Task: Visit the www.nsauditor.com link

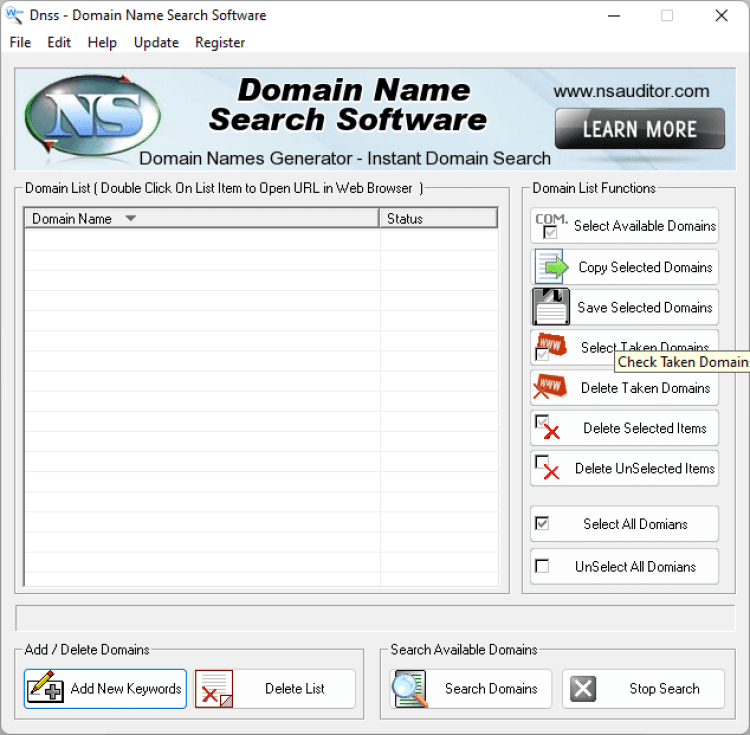Action: [x=631, y=91]
